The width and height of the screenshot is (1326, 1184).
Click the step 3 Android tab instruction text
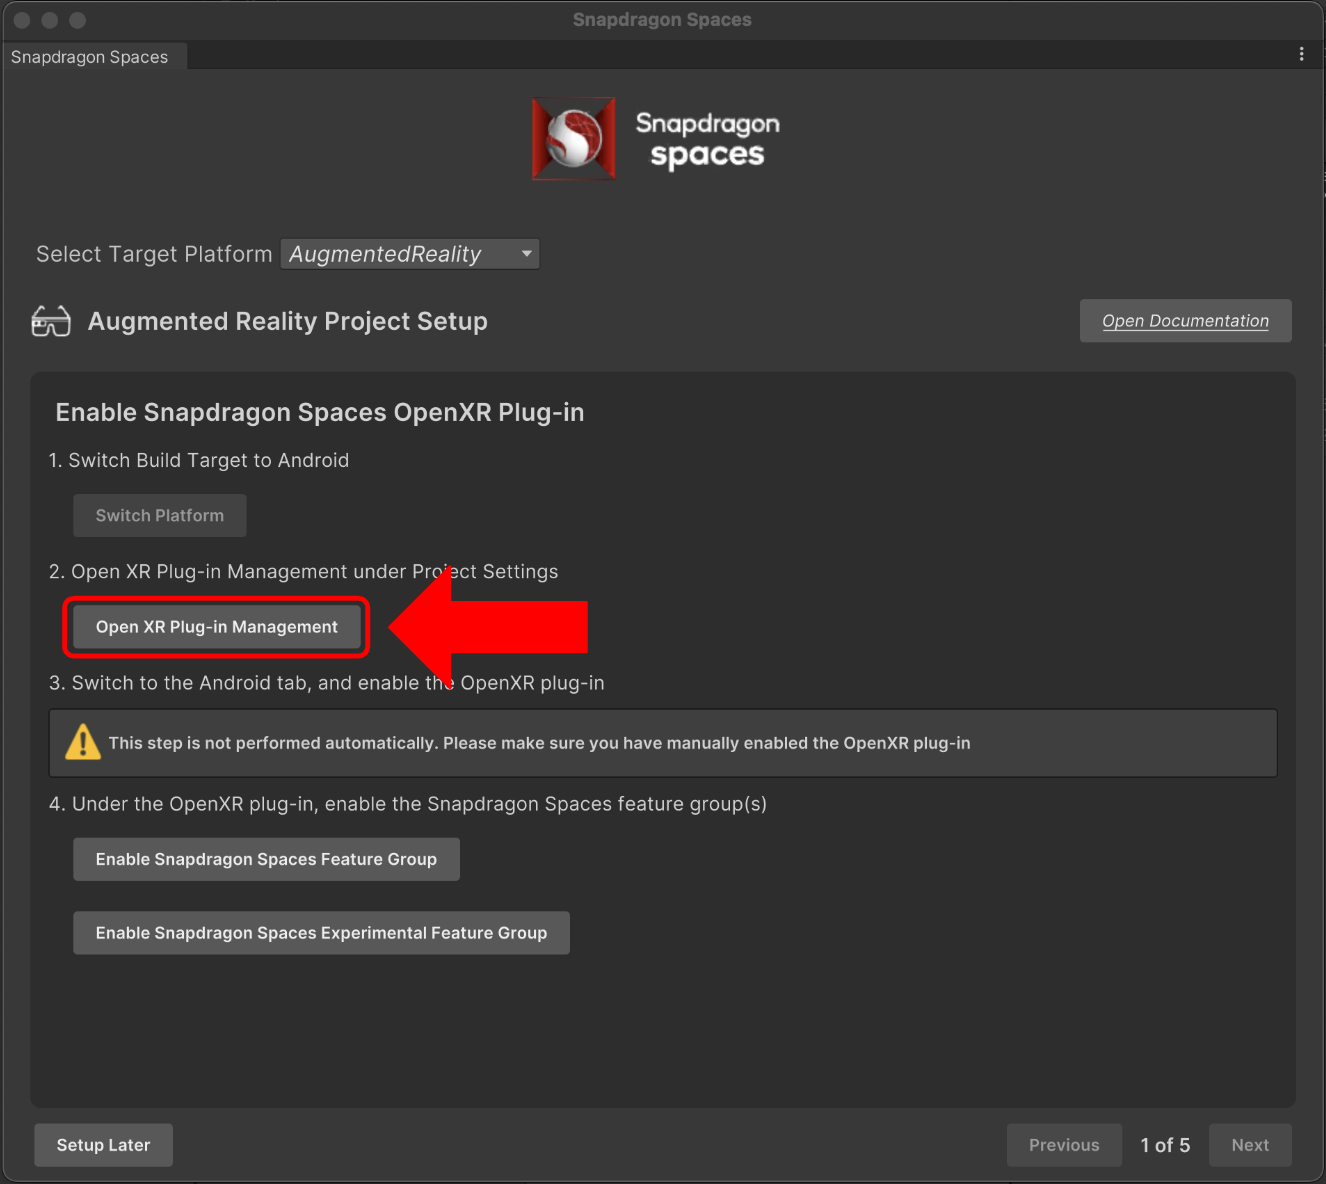[327, 683]
